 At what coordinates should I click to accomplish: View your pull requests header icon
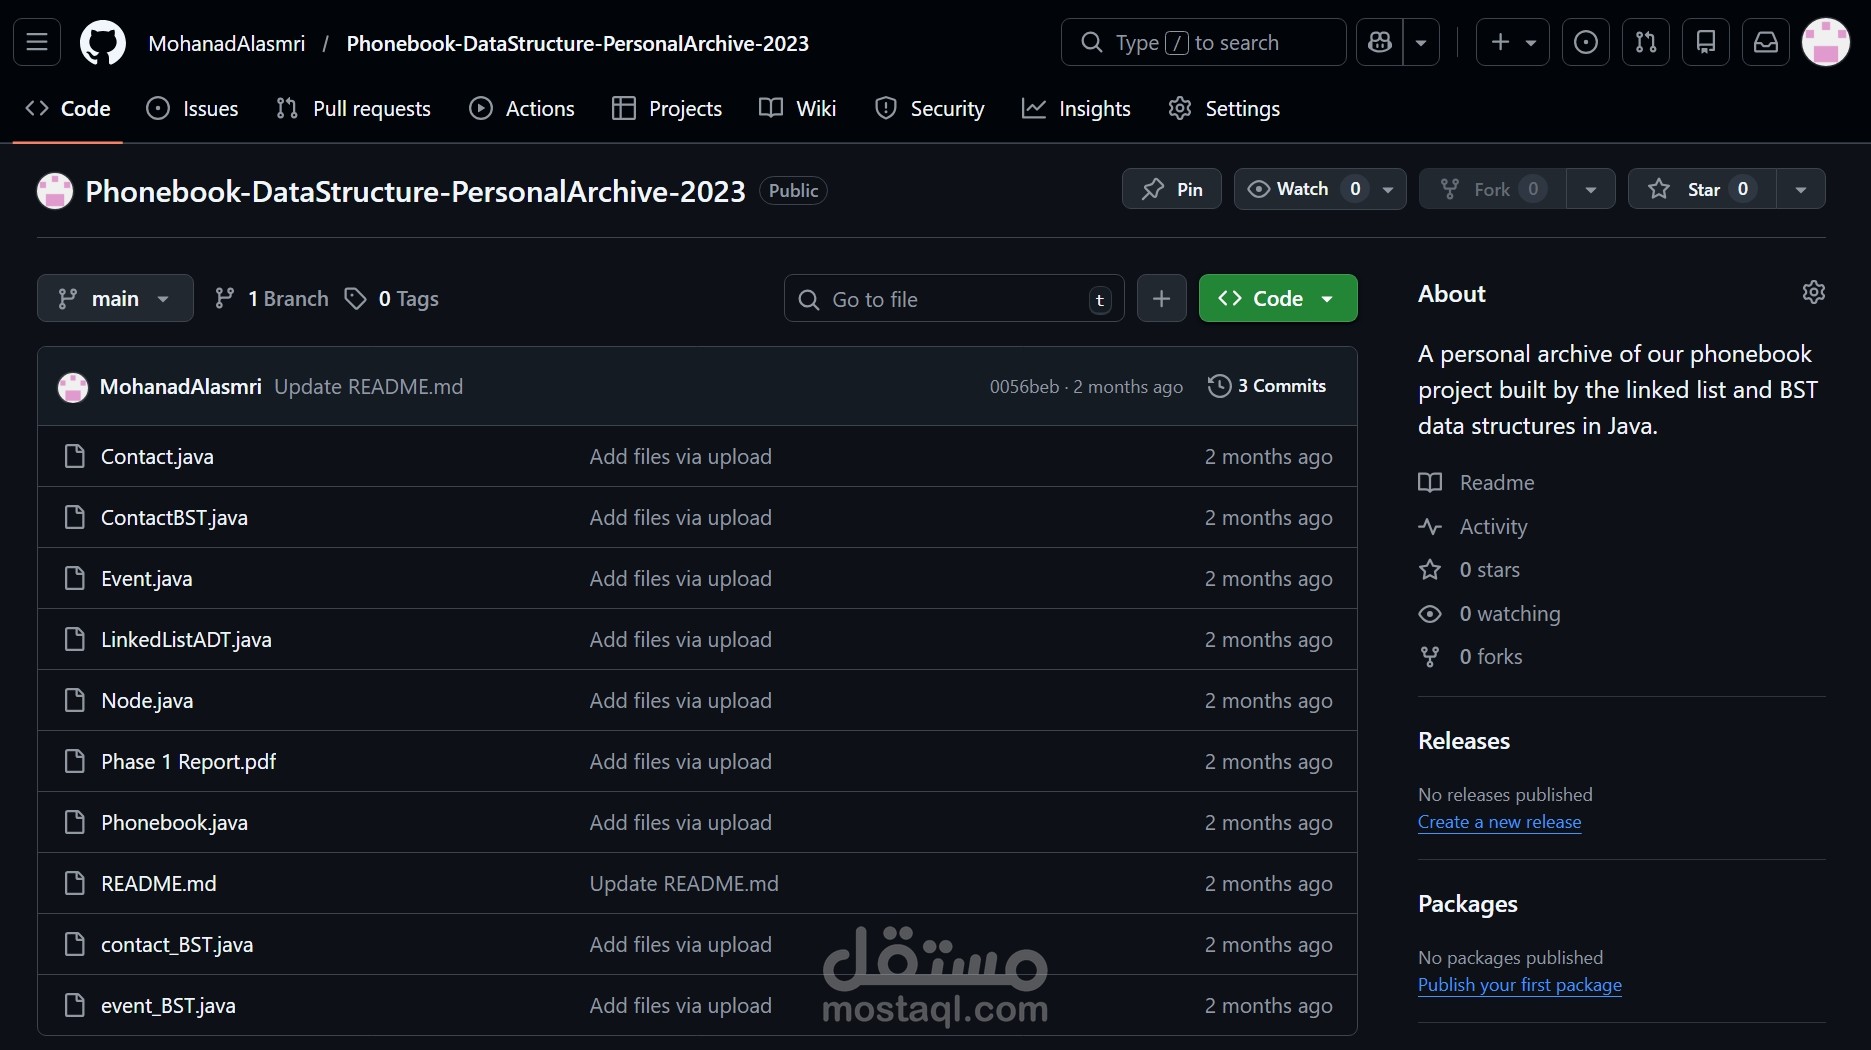(1646, 43)
